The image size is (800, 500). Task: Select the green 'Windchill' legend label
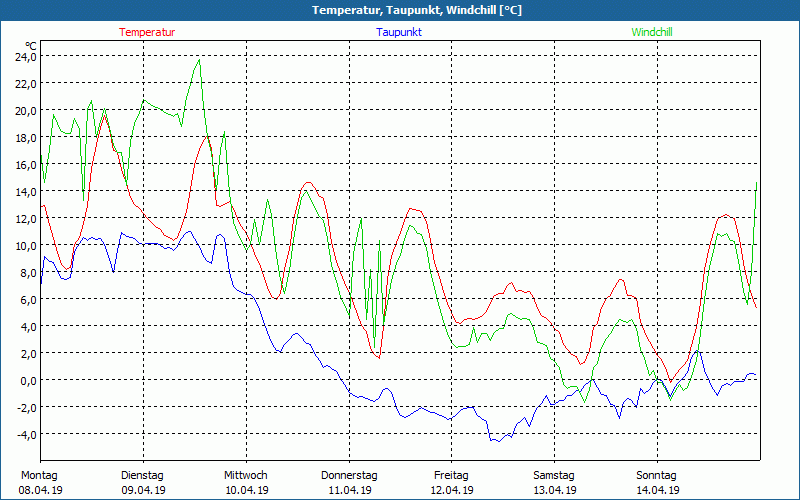click(652, 32)
